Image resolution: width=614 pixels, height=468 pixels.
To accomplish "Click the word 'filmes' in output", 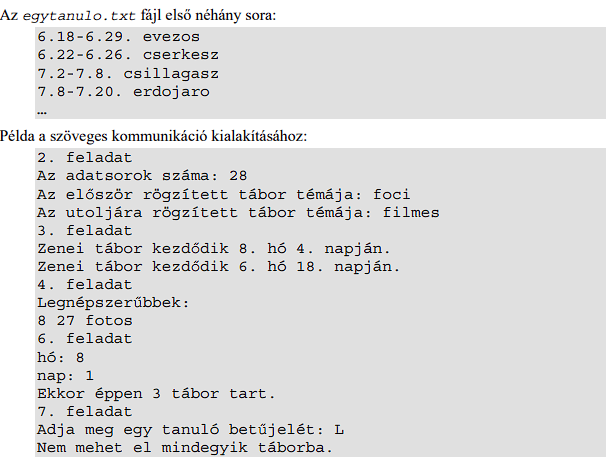I will coord(411,212).
